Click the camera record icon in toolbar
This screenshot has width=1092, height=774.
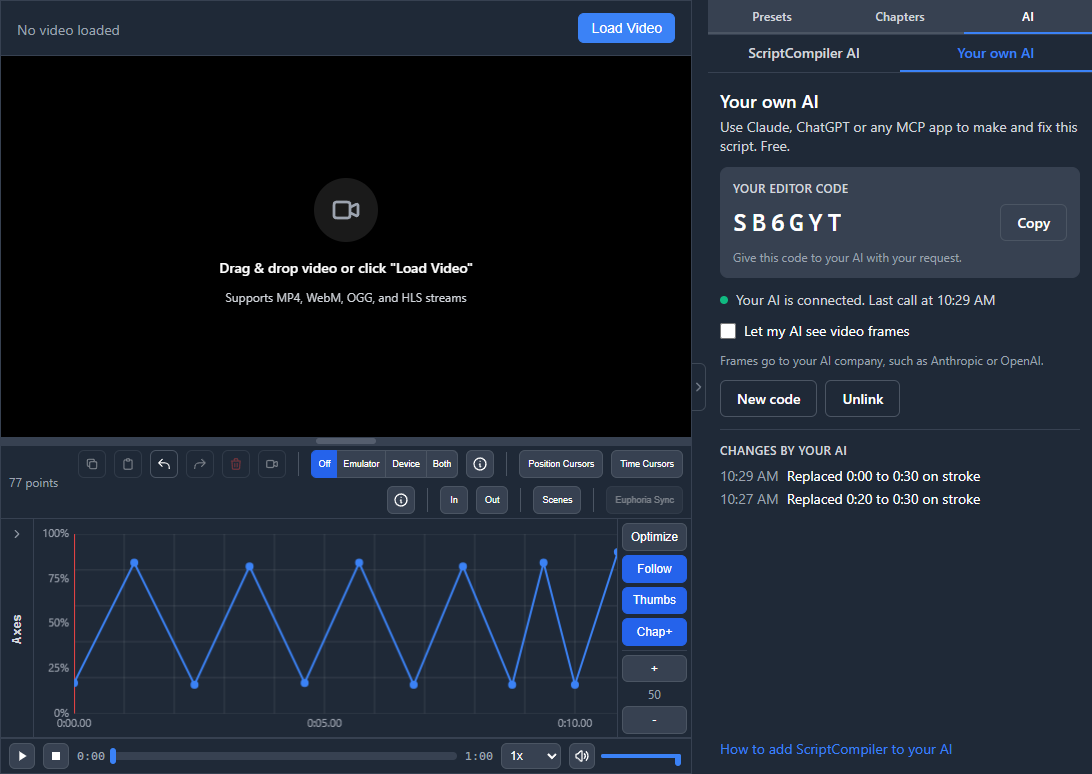tap(272, 464)
